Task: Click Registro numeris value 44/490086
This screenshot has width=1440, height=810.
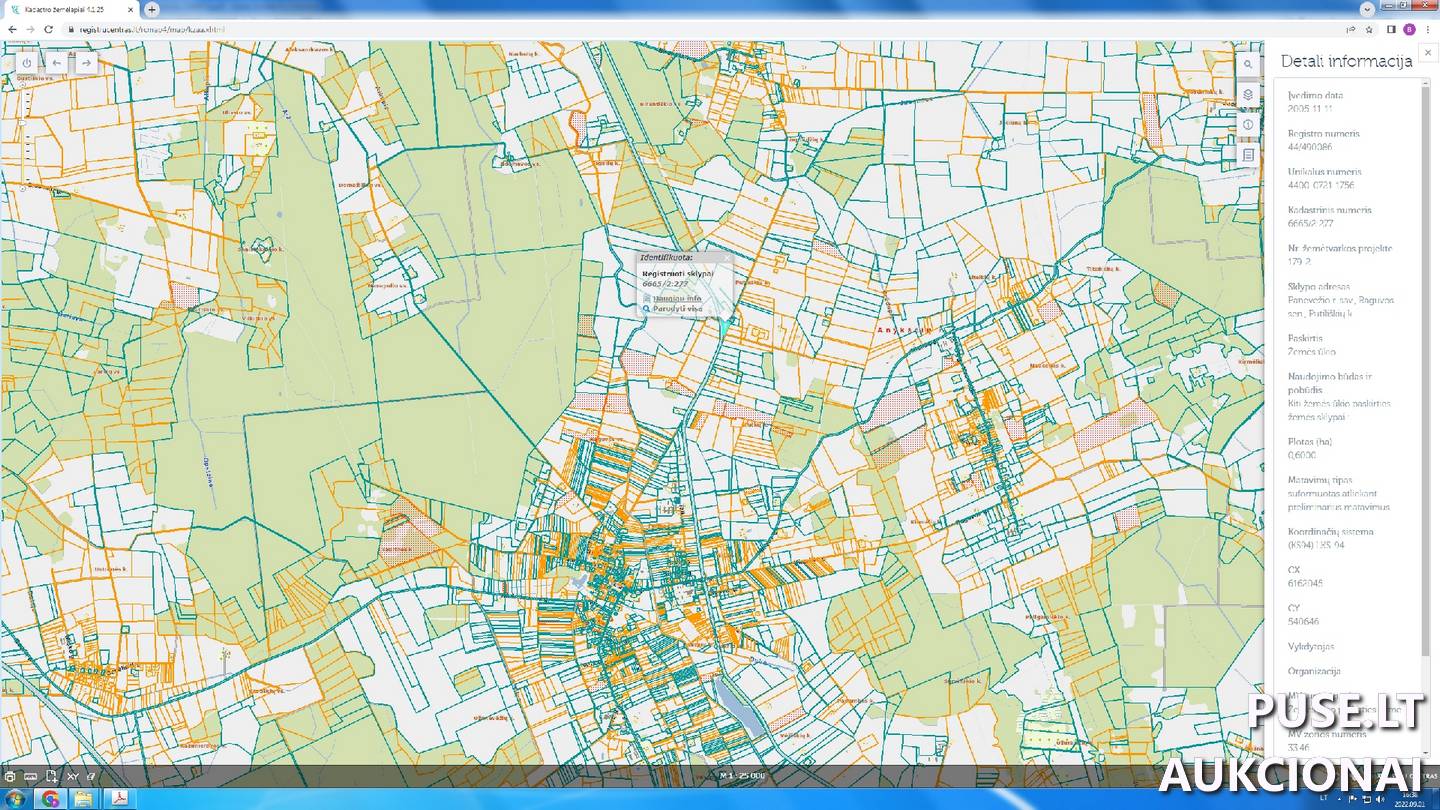Action: (x=1309, y=147)
